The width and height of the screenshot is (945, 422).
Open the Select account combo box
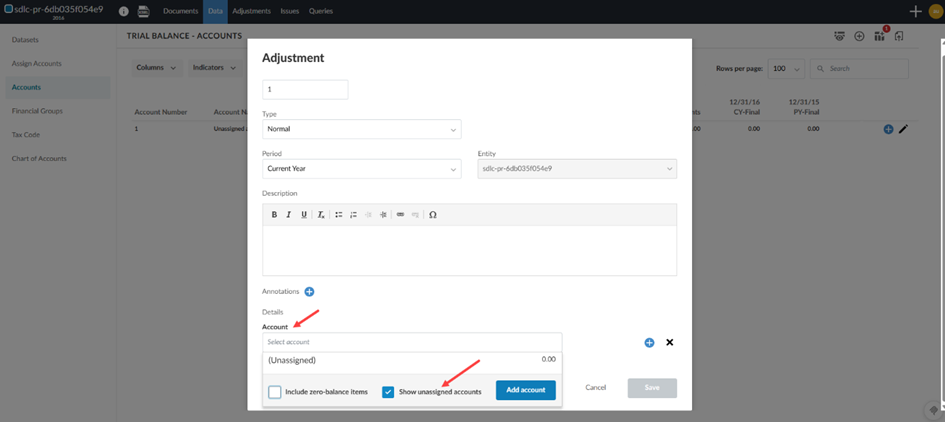411,342
